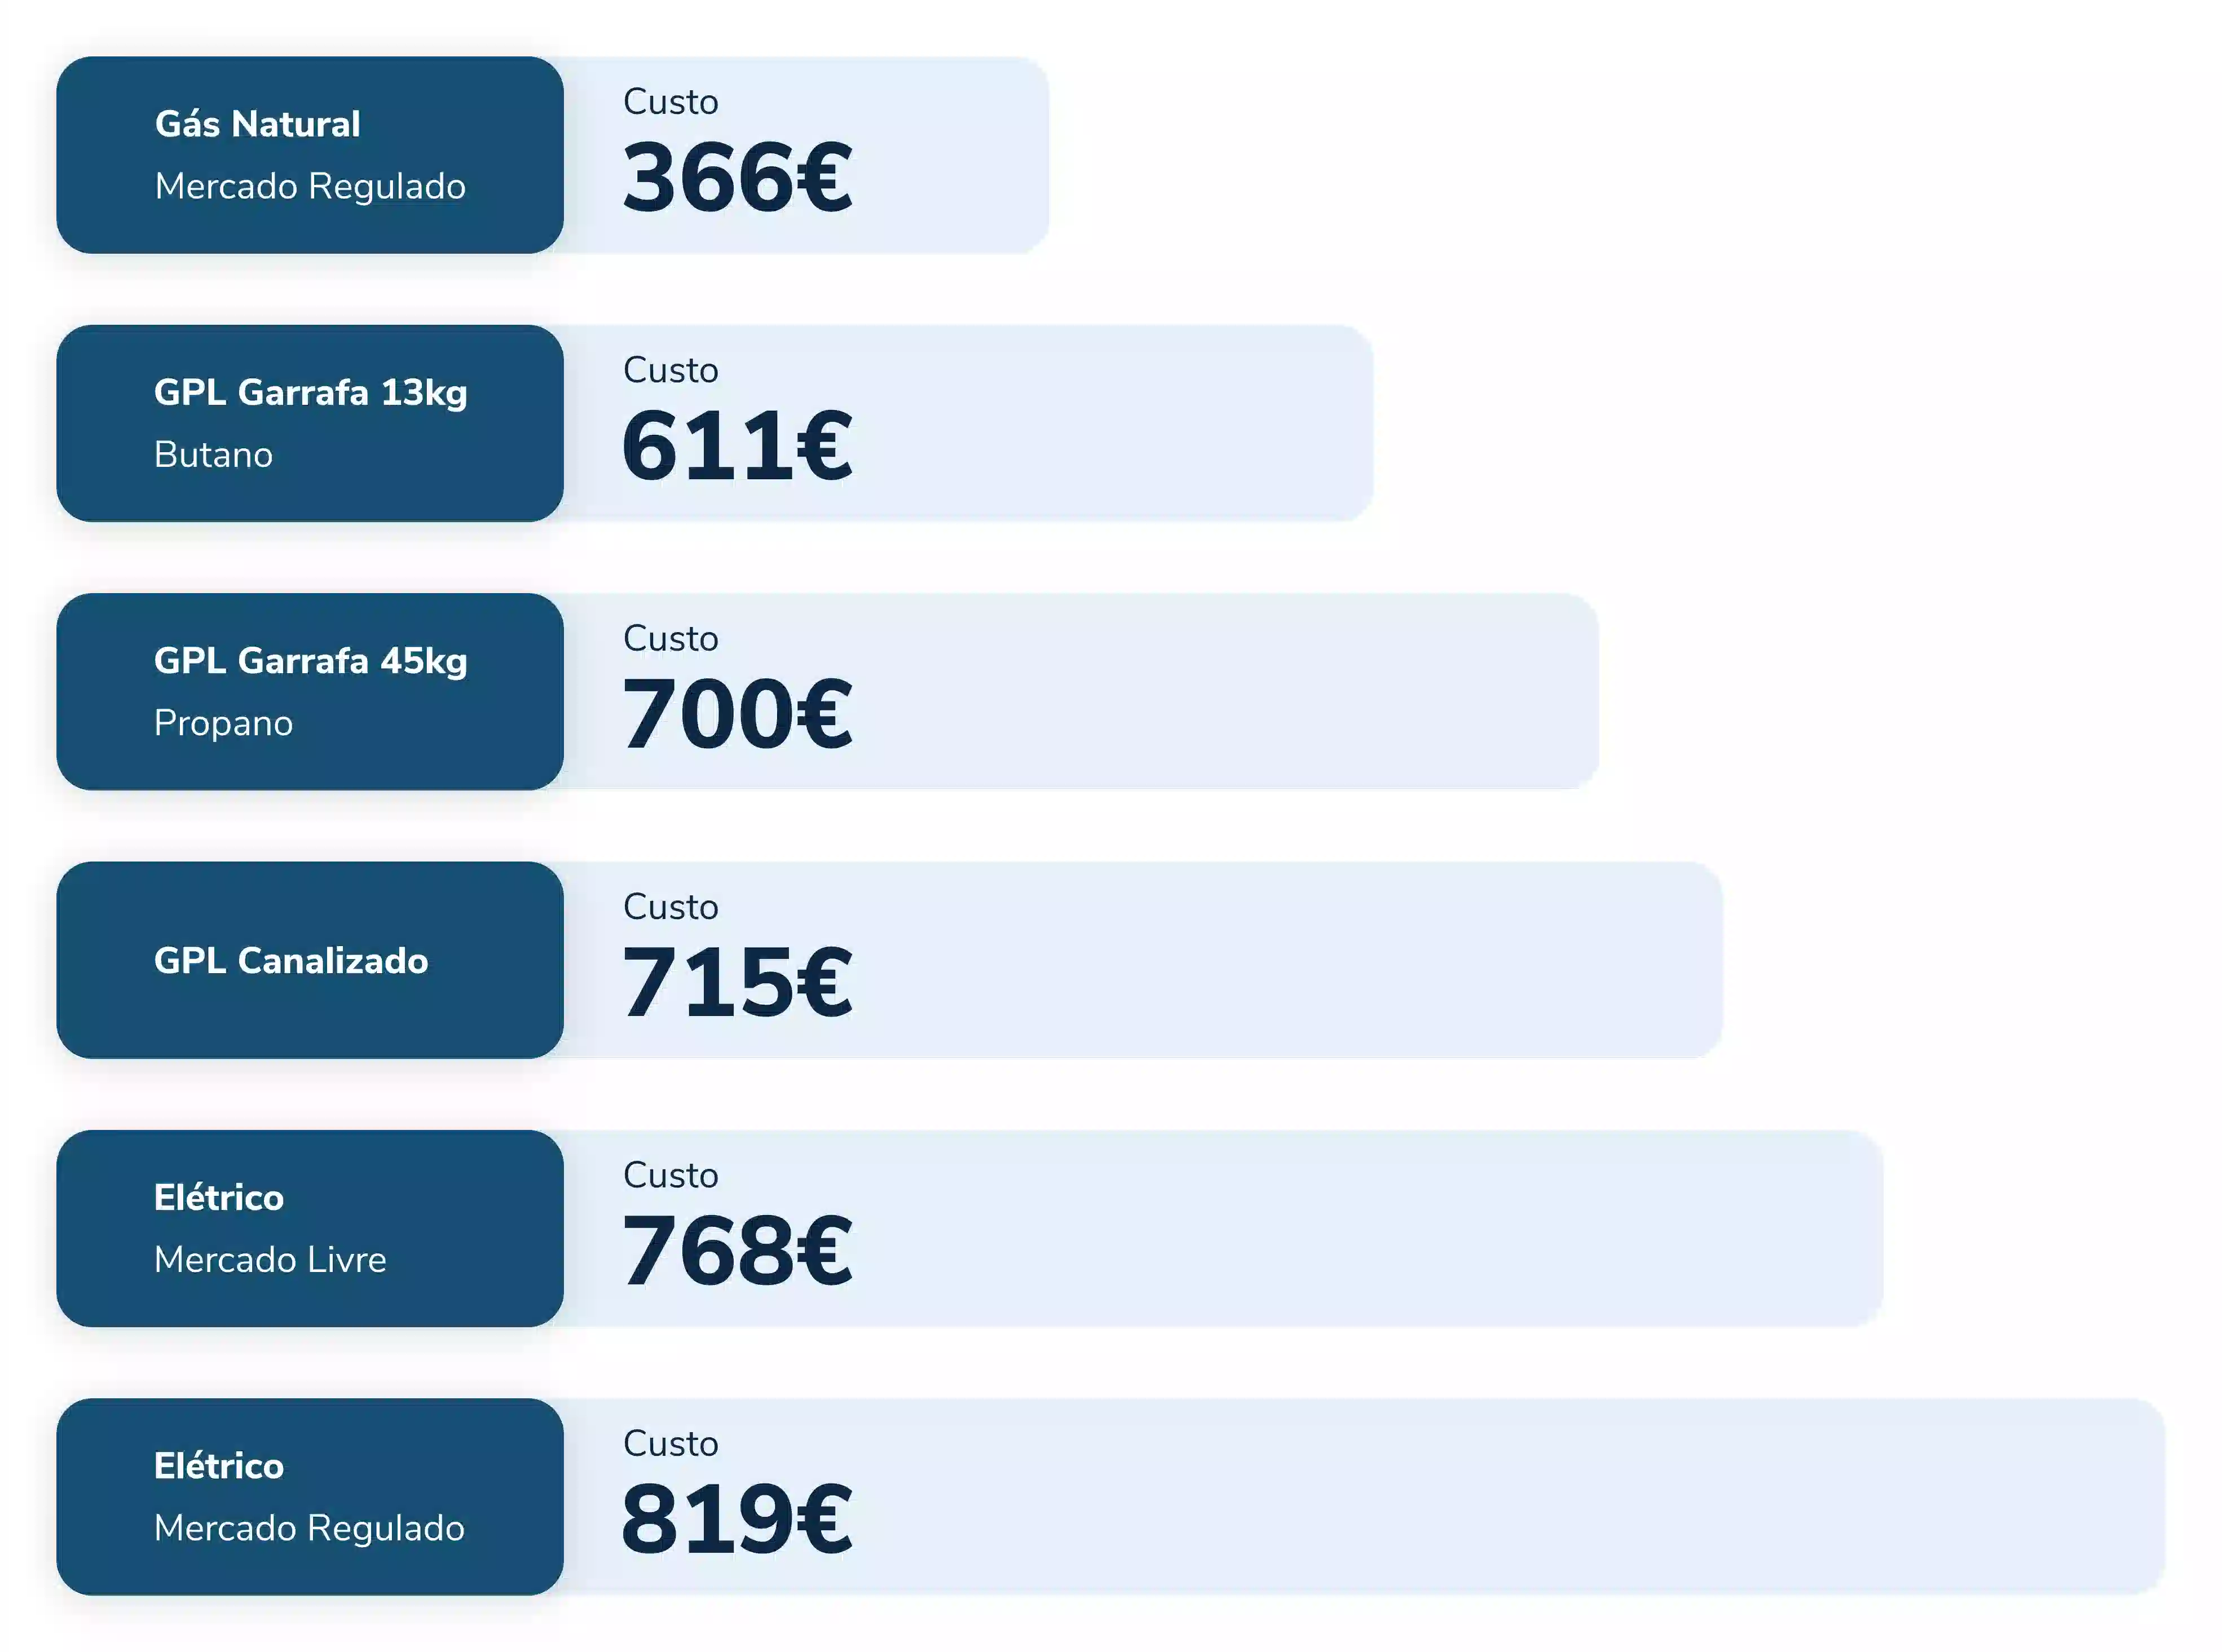The width and height of the screenshot is (2222, 1652).
Task: Click the 366€ cost value
Action: pos(737,178)
